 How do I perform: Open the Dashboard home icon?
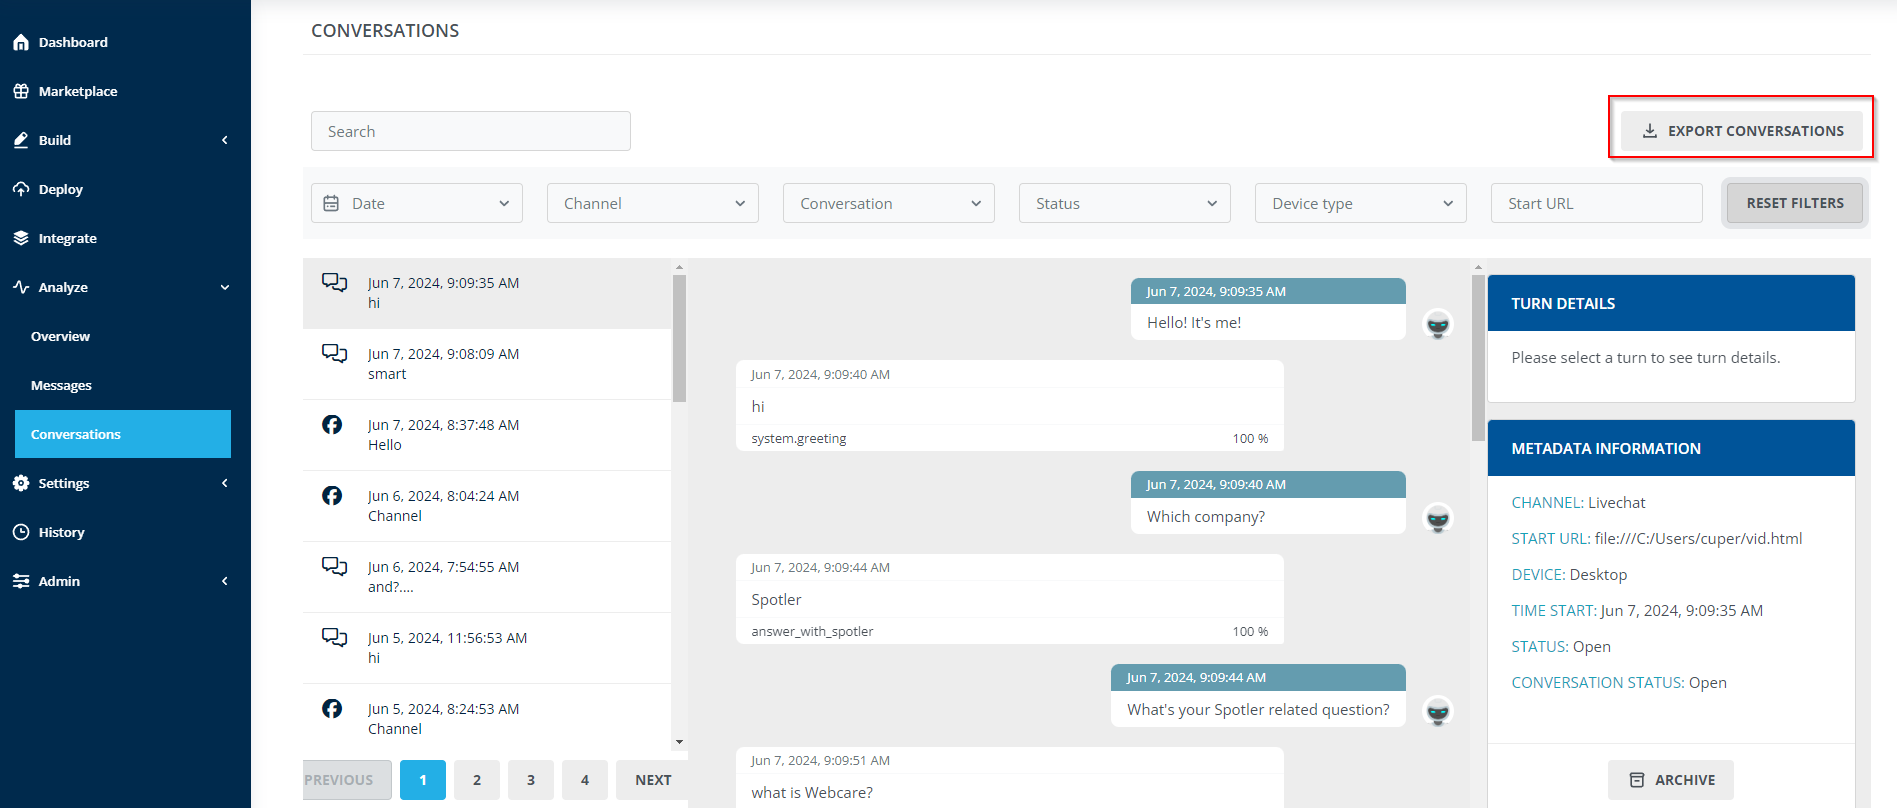tap(21, 42)
